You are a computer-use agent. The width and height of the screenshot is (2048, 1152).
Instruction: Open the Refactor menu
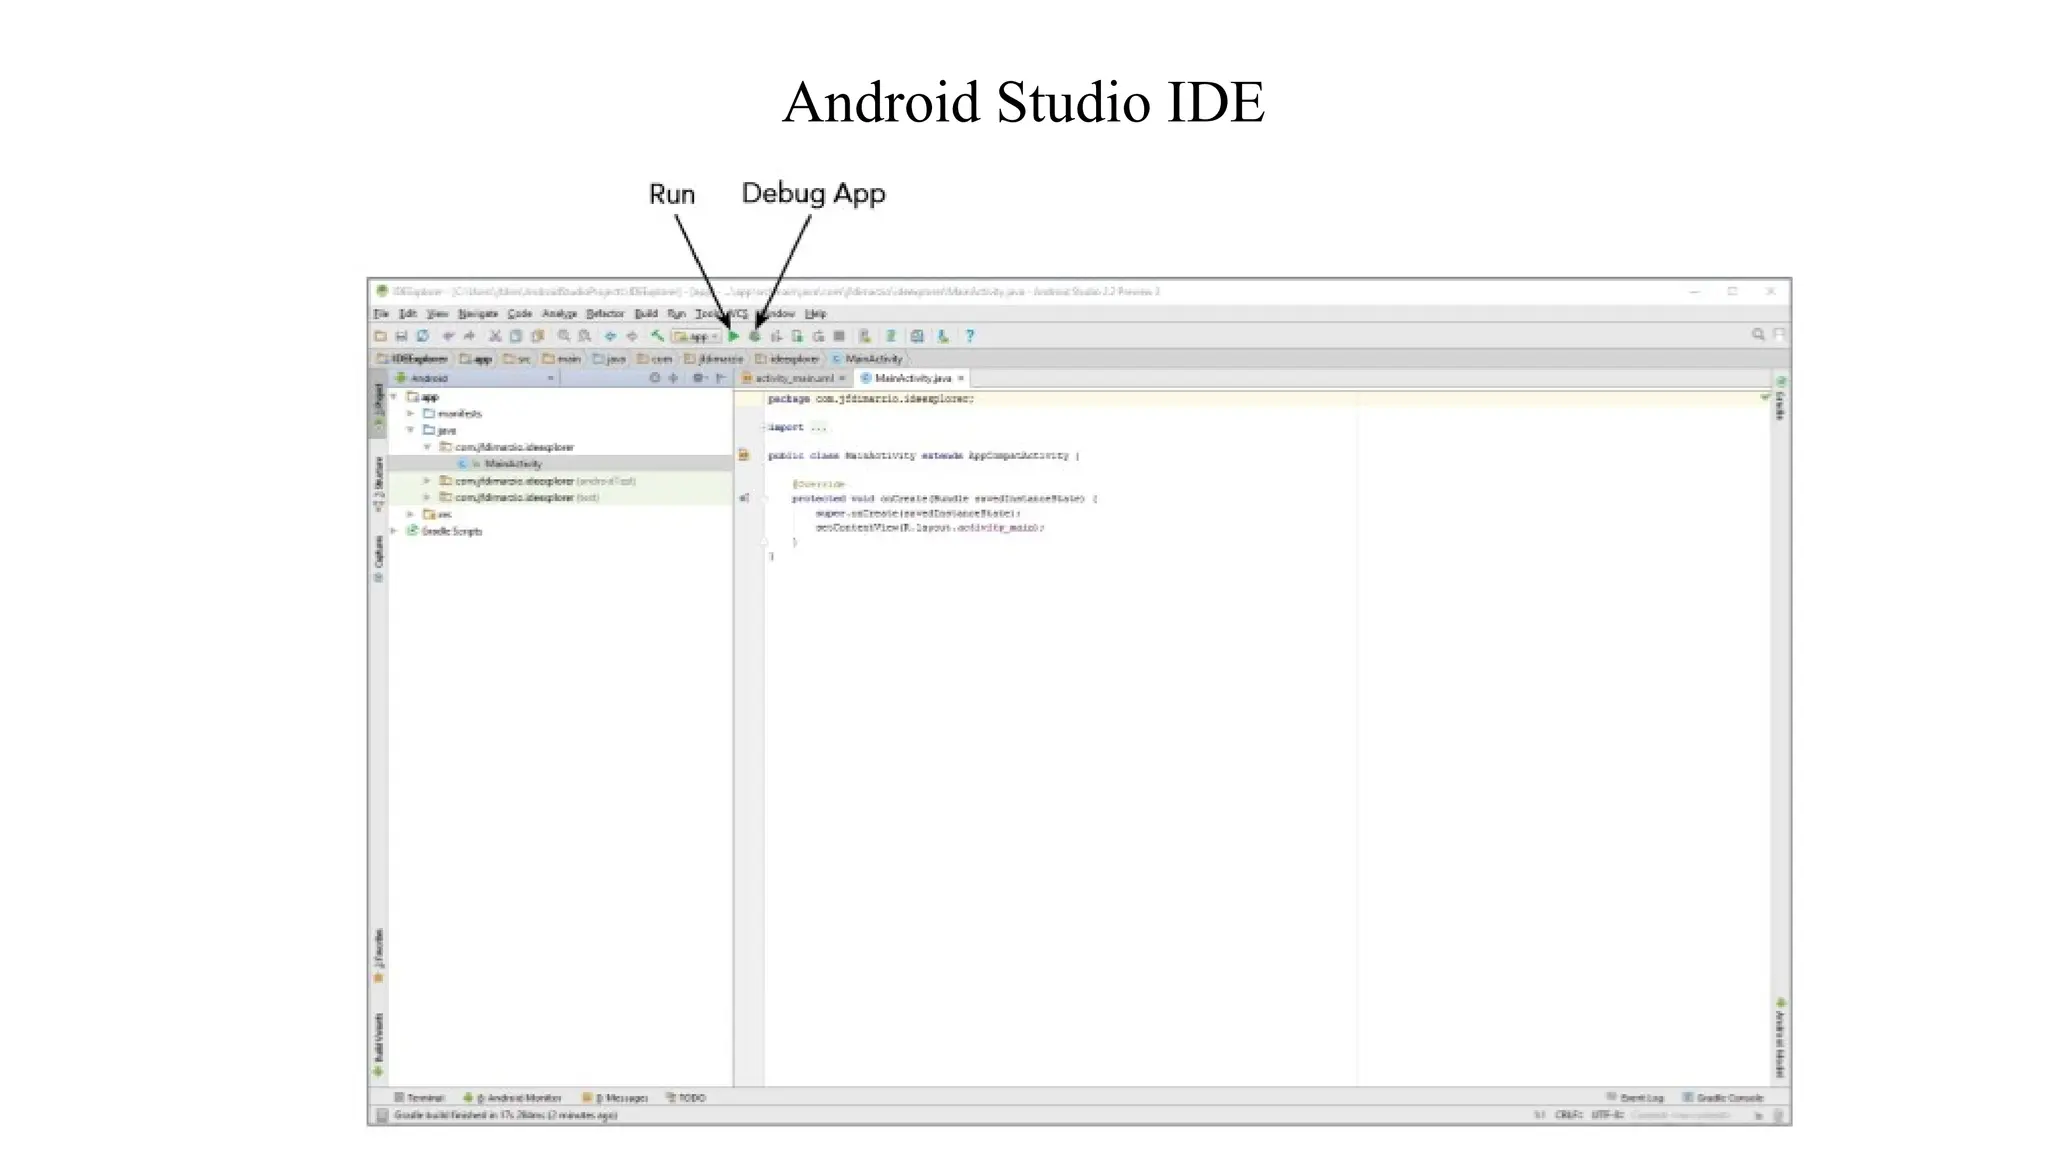pos(605,314)
